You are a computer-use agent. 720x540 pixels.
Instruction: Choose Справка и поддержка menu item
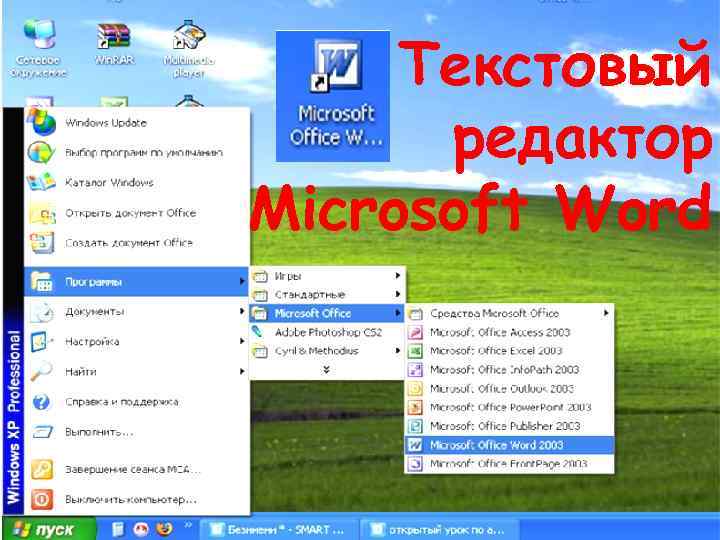(137, 402)
